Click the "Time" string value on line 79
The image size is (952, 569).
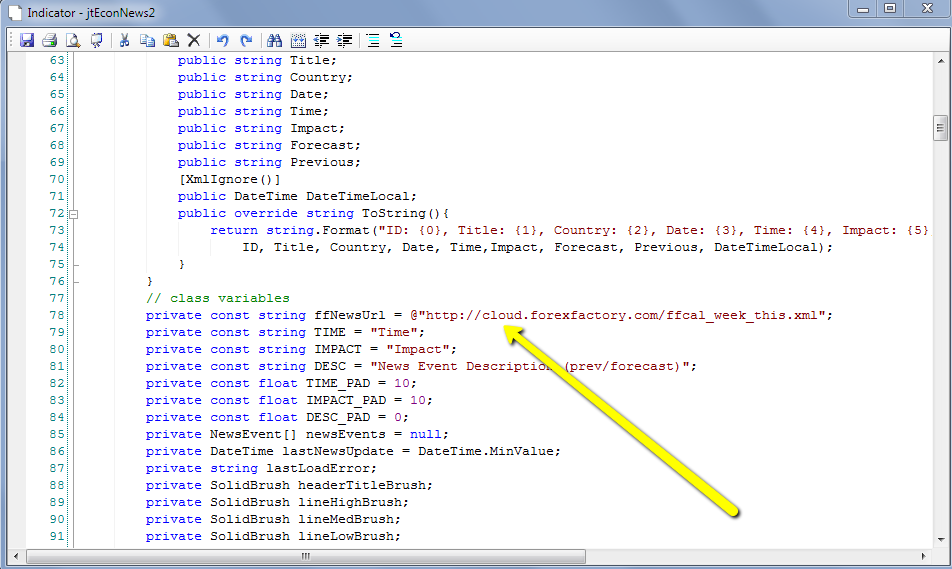coord(394,332)
